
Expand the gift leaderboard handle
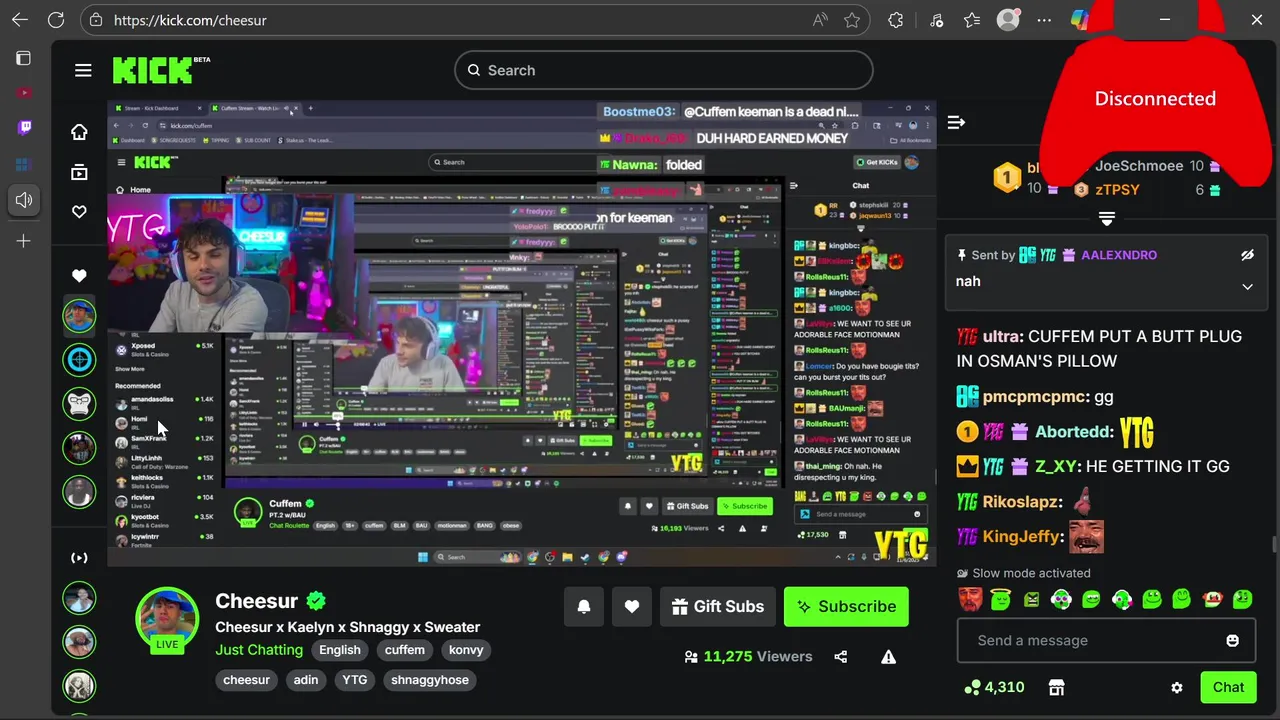click(1107, 218)
